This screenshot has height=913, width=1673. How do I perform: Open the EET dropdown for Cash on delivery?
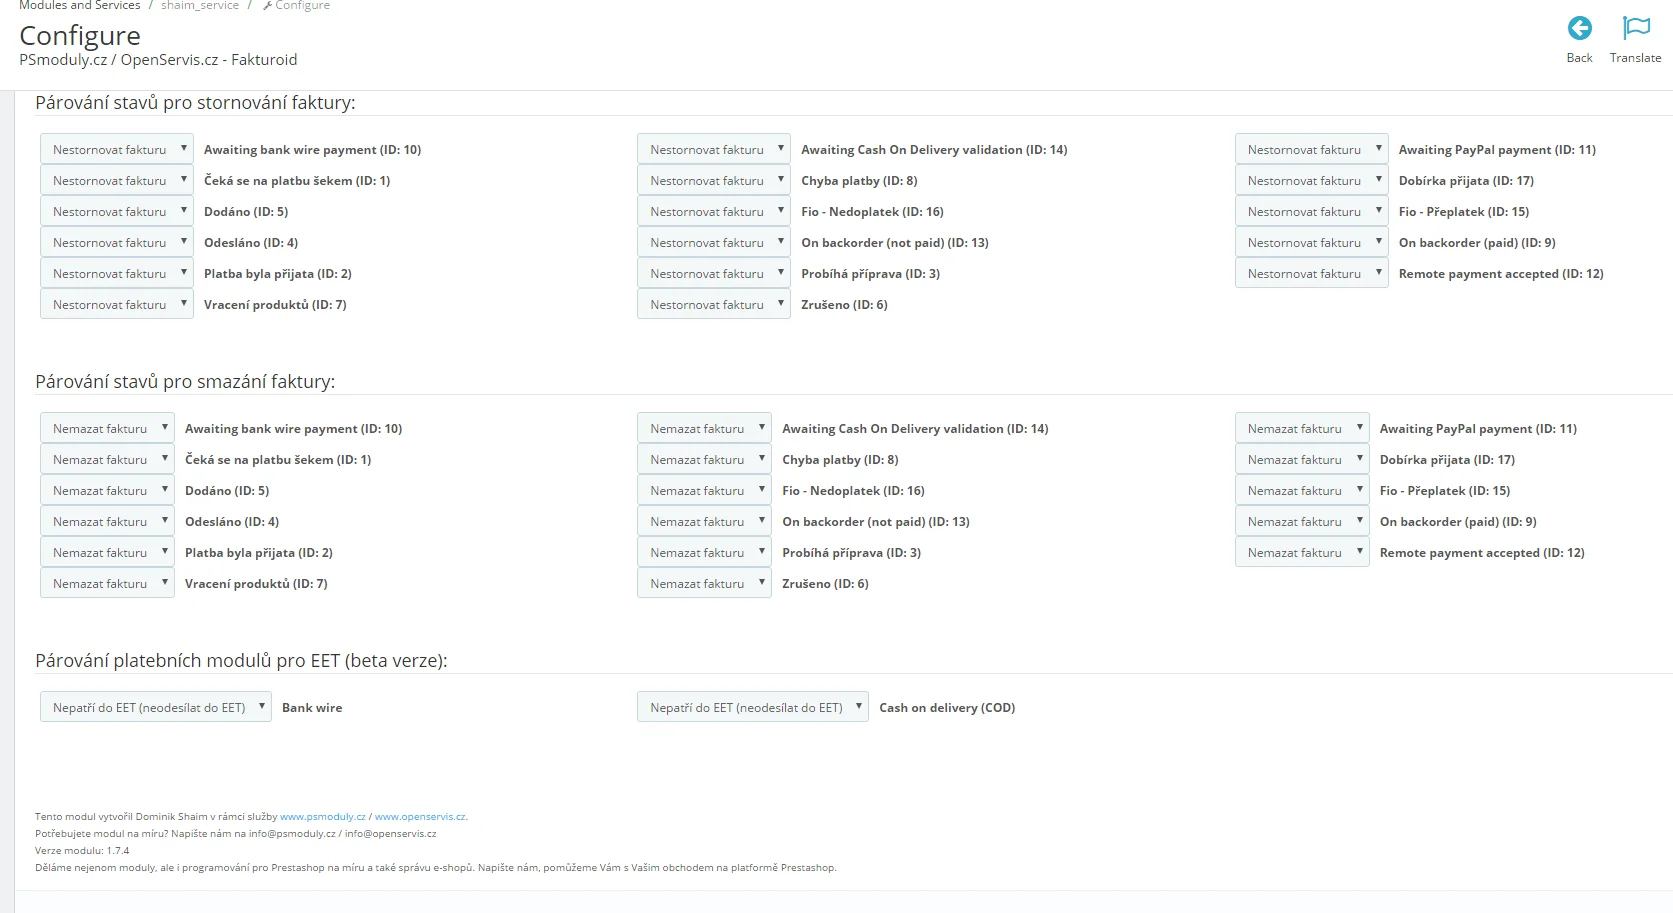point(752,708)
